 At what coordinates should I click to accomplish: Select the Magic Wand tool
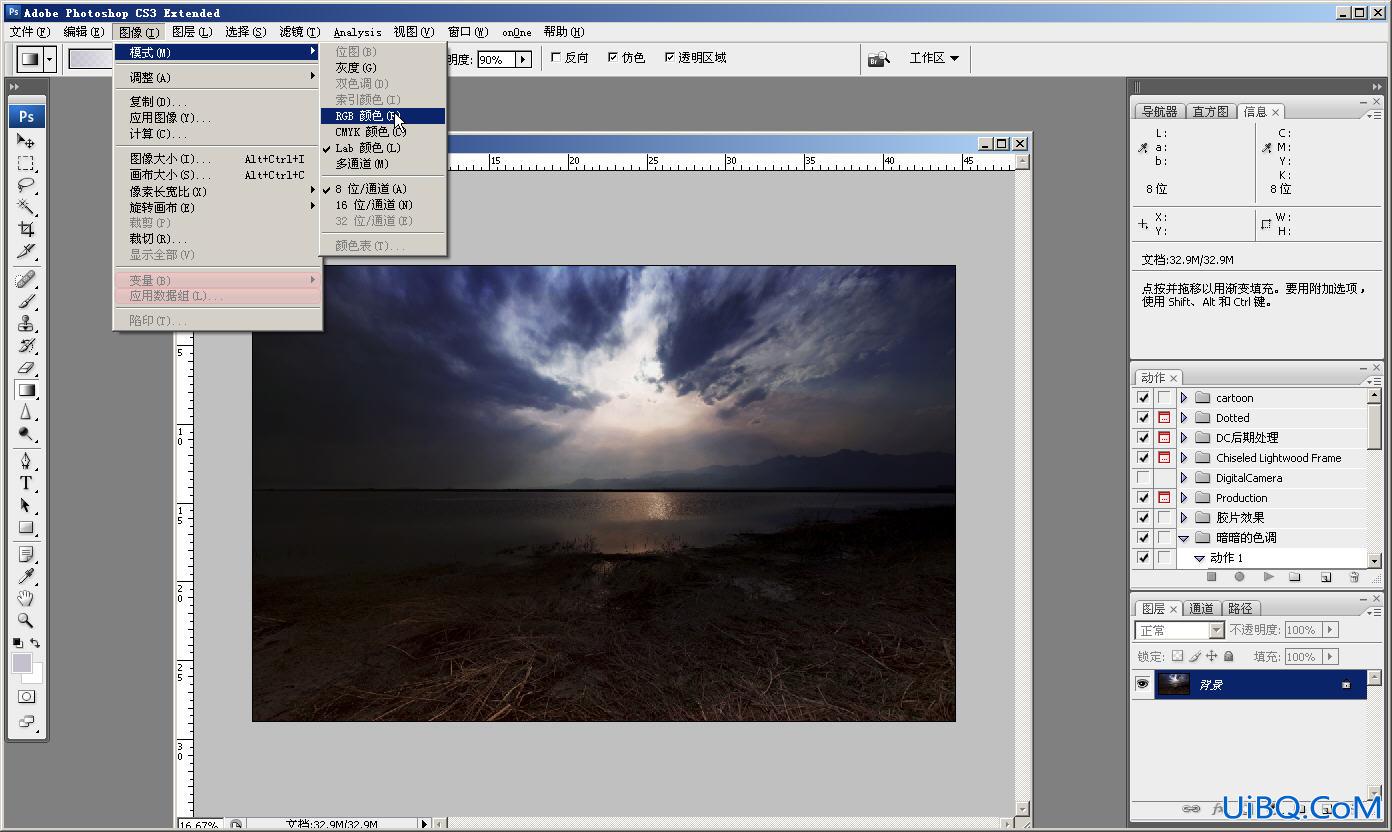point(26,207)
